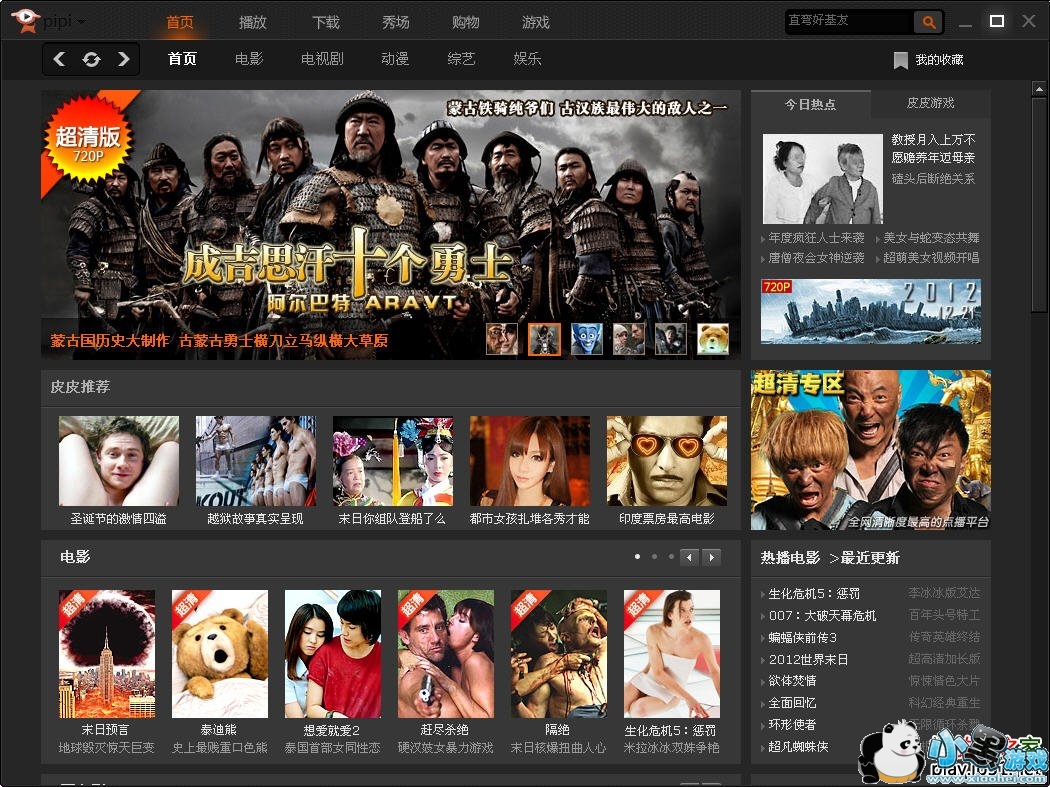Screen dimensions: 1050x787
Task: Refresh the page with the reload icon
Action: coord(91,59)
